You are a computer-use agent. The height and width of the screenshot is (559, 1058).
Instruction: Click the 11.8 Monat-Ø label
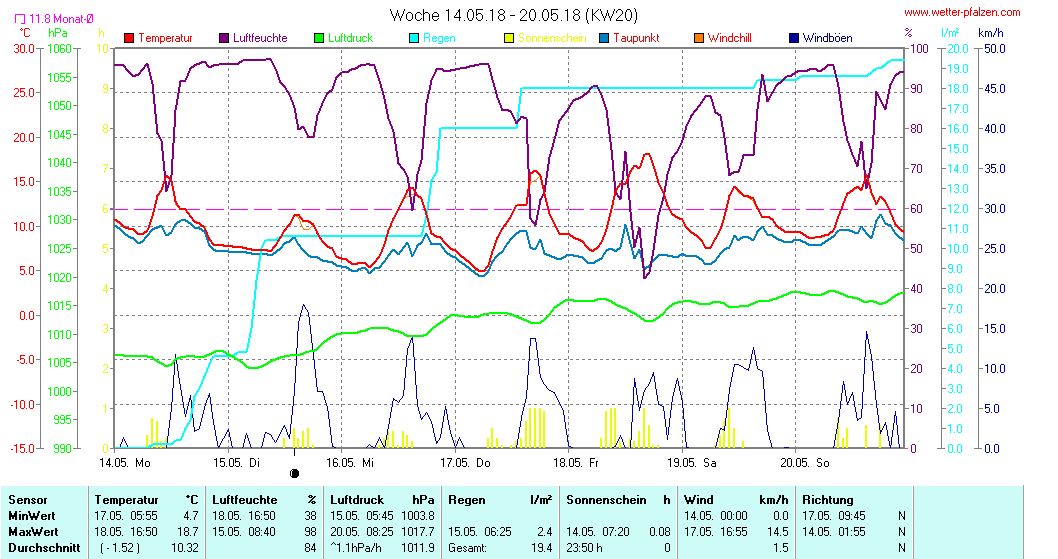click(61, 19)
